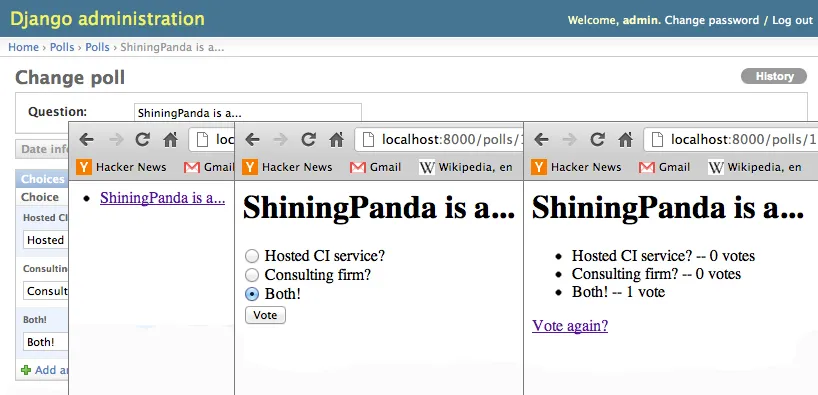Open Wikipedia bookmark in results browser window
The image size is (818, 395).
pos(755,167)
